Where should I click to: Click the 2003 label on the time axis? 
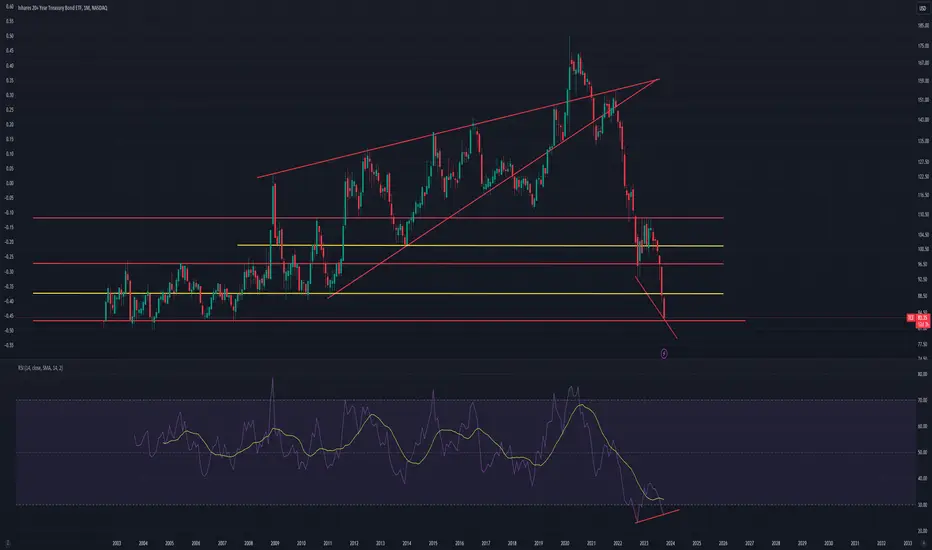tap(116, 543)
